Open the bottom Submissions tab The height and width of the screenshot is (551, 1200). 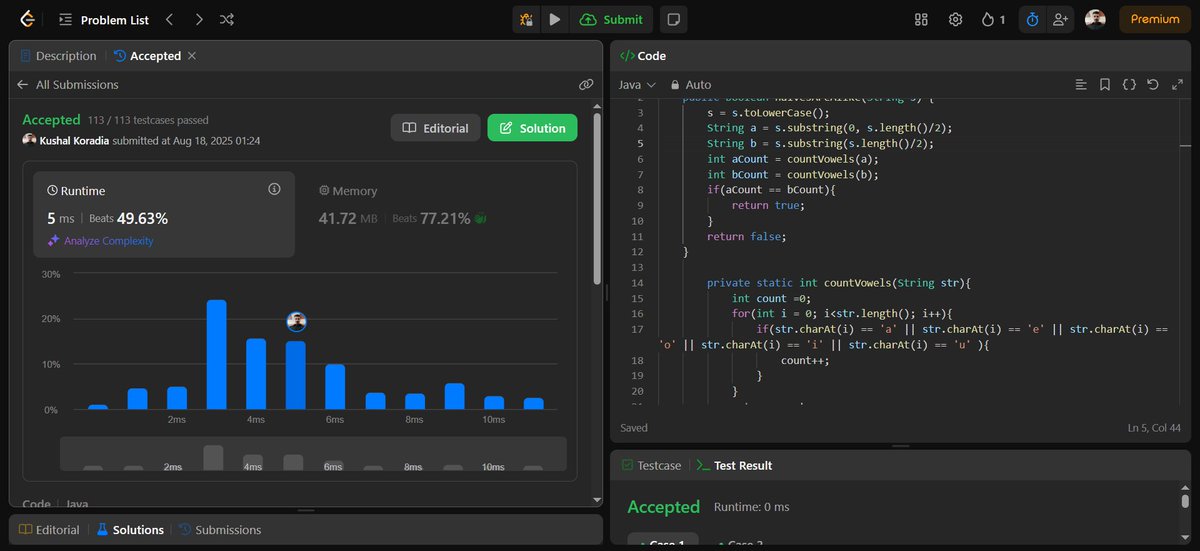coord(220,530)
